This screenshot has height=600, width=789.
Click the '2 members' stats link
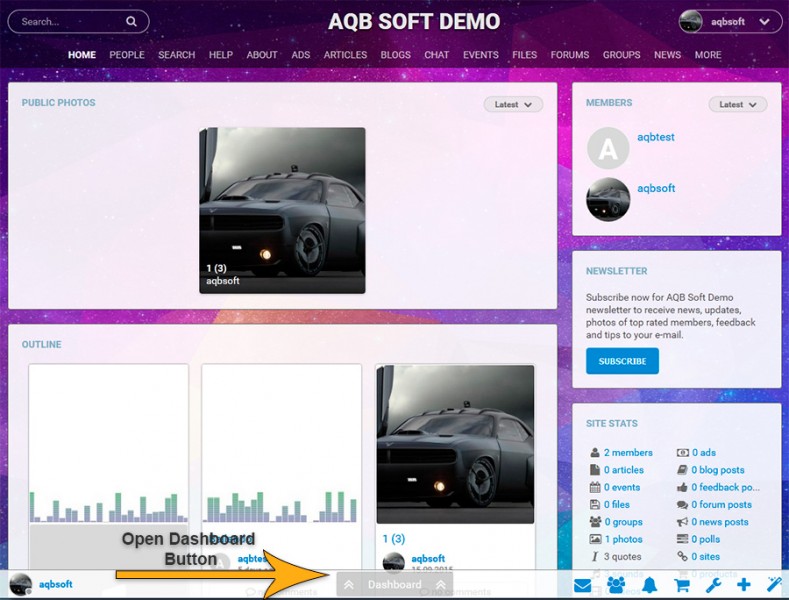(627, 452)
